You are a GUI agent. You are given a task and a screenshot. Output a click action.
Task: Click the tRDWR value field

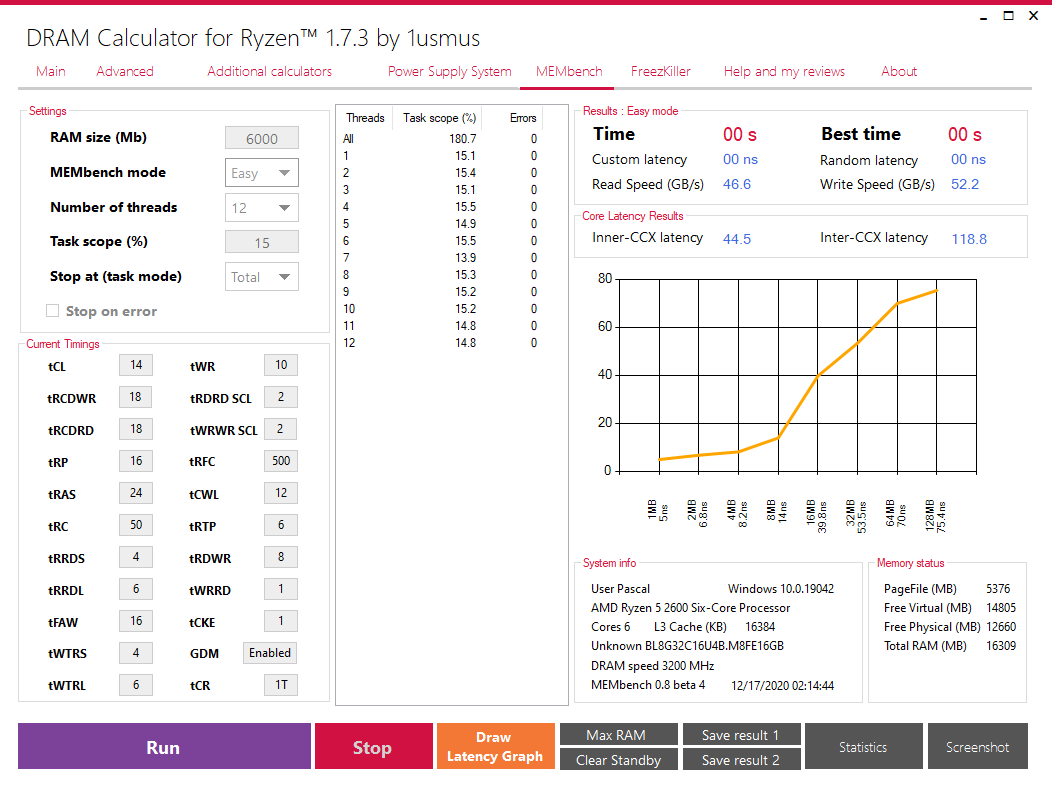click(281, 557)
